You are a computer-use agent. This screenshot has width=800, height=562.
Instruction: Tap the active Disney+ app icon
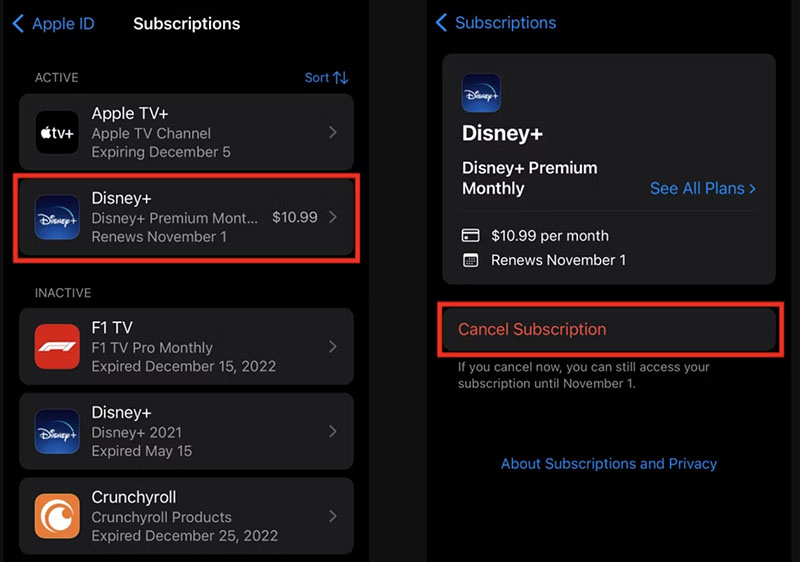point(57,217)
